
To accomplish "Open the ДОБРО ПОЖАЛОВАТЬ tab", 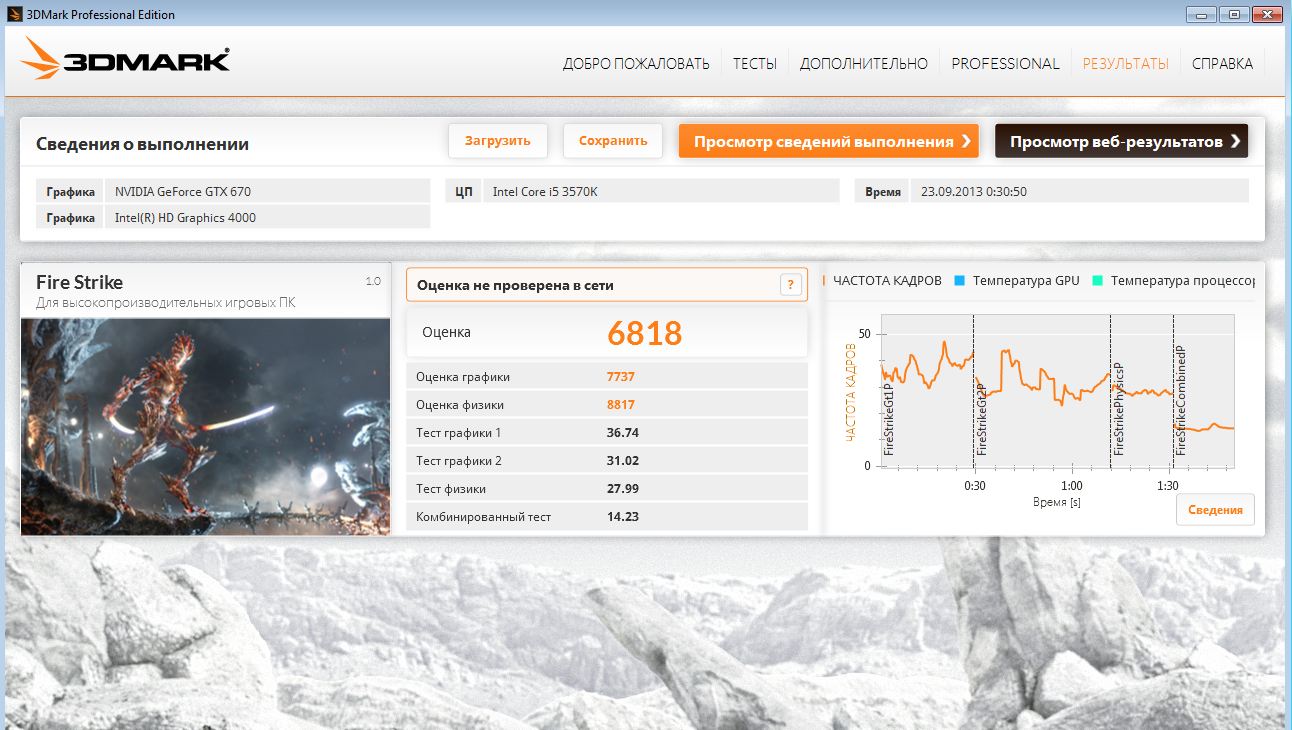I will 636,63.
